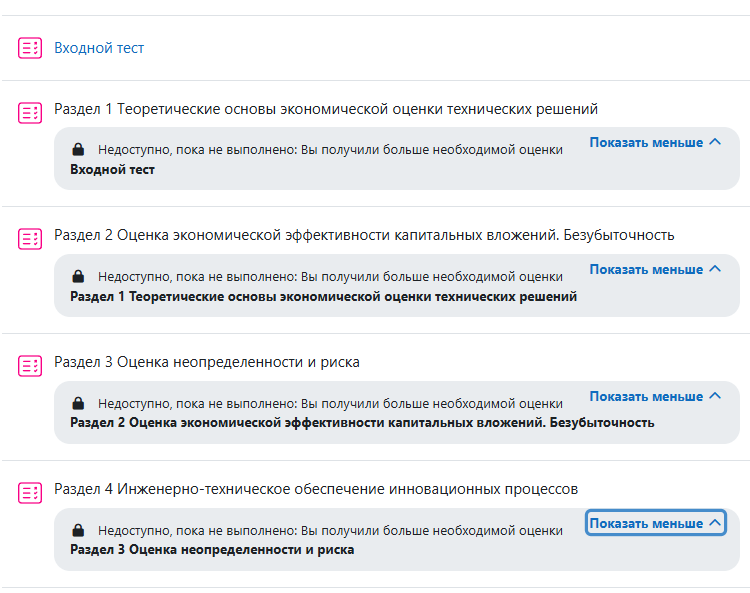The width and height of the screenshot is (750, 593).
Task: Collapse restriction info with Показать меньше under Раздел 1
Action: 655,143
